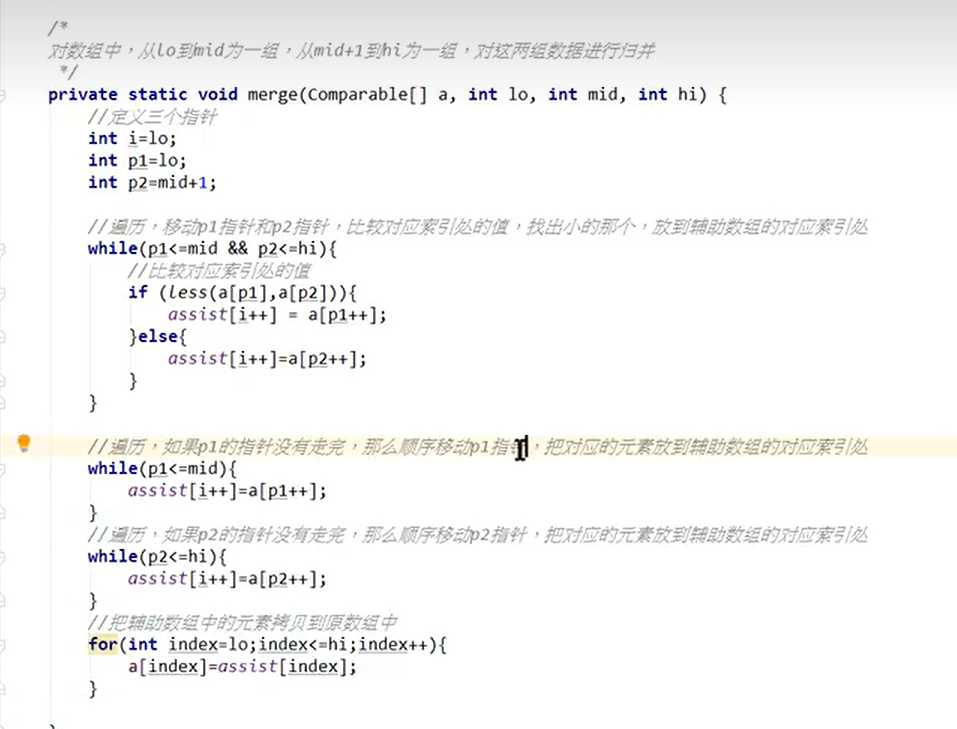Click the 'while(p2<=hi){' line
The width and height of the screenshot is (957, 729).
pos(157,556)
